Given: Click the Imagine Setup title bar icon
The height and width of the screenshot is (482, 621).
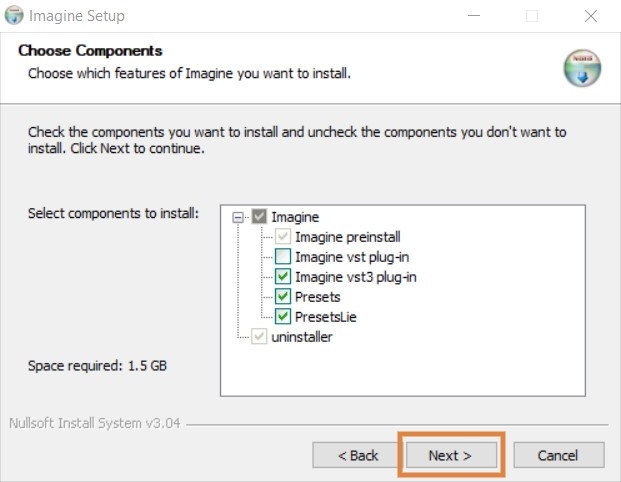Looking at the screenshot, I should [14, 16].
